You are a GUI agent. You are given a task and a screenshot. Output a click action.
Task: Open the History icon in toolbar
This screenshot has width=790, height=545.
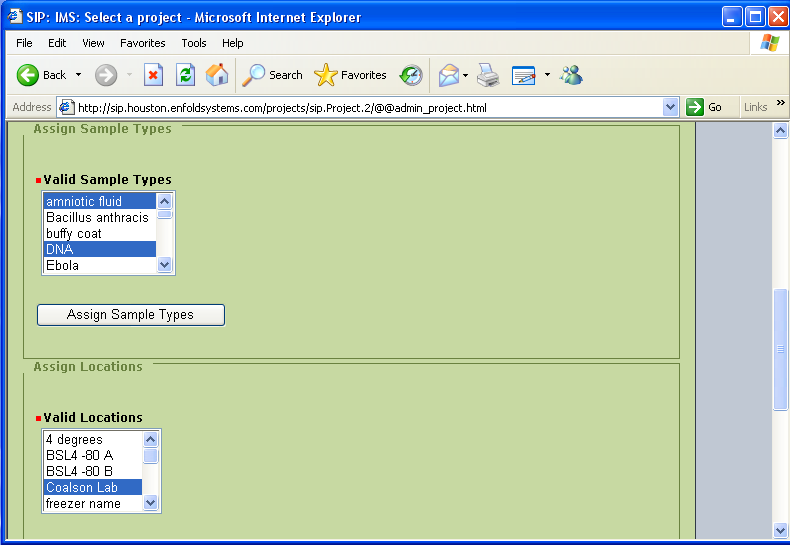tap(411, 75)
